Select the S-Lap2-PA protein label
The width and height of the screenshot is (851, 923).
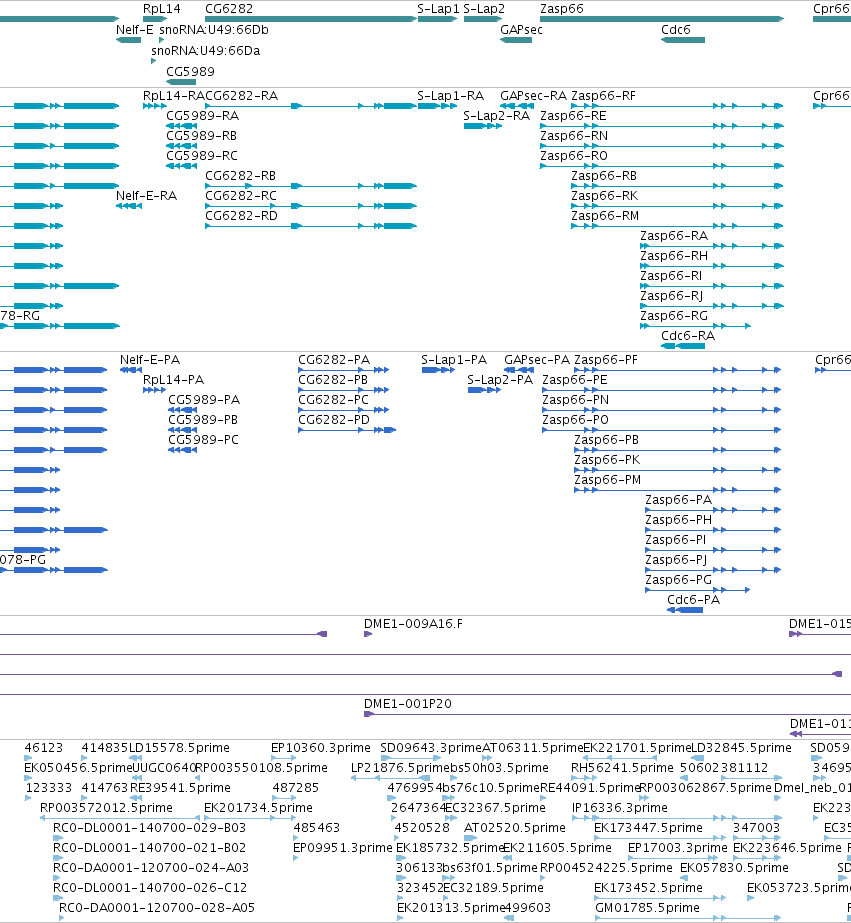coord(500,380)
